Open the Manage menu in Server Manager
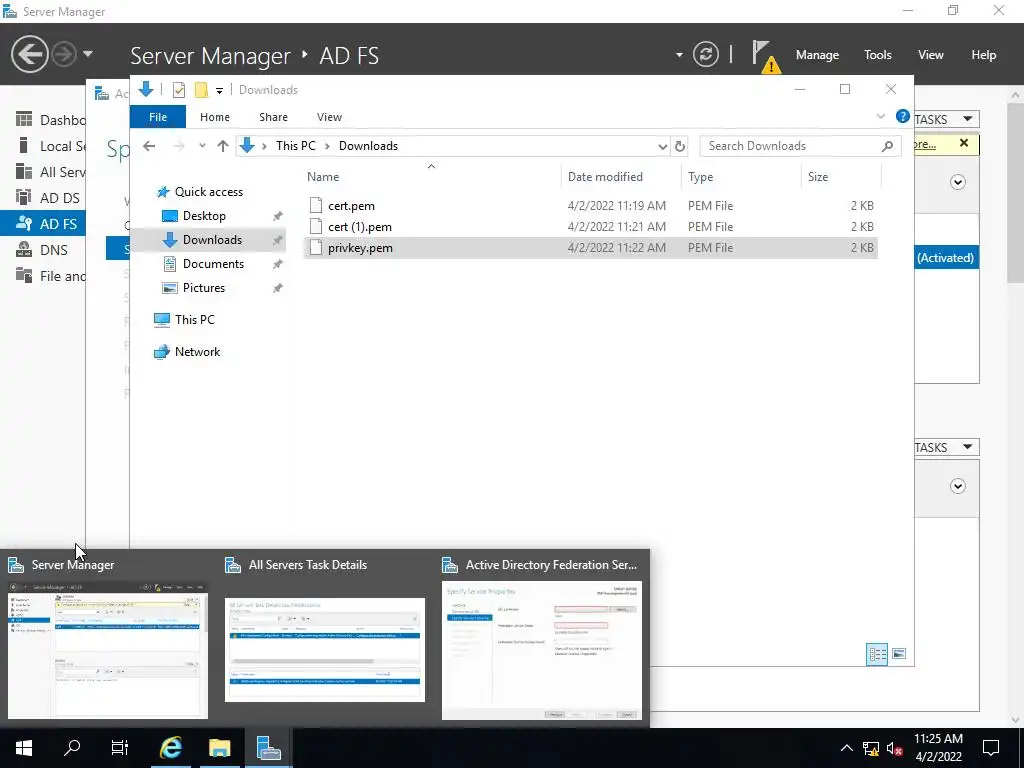1024x768 pixels. [817, 55]
